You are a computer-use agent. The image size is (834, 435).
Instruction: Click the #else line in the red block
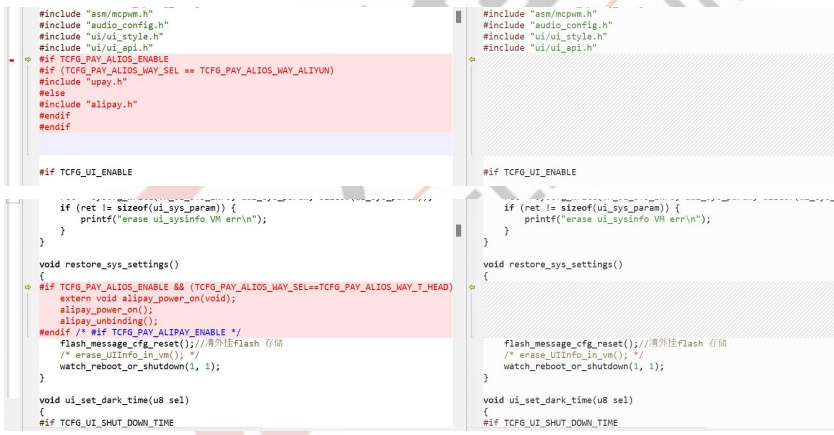pyautogui.click(x=52, y=94)
